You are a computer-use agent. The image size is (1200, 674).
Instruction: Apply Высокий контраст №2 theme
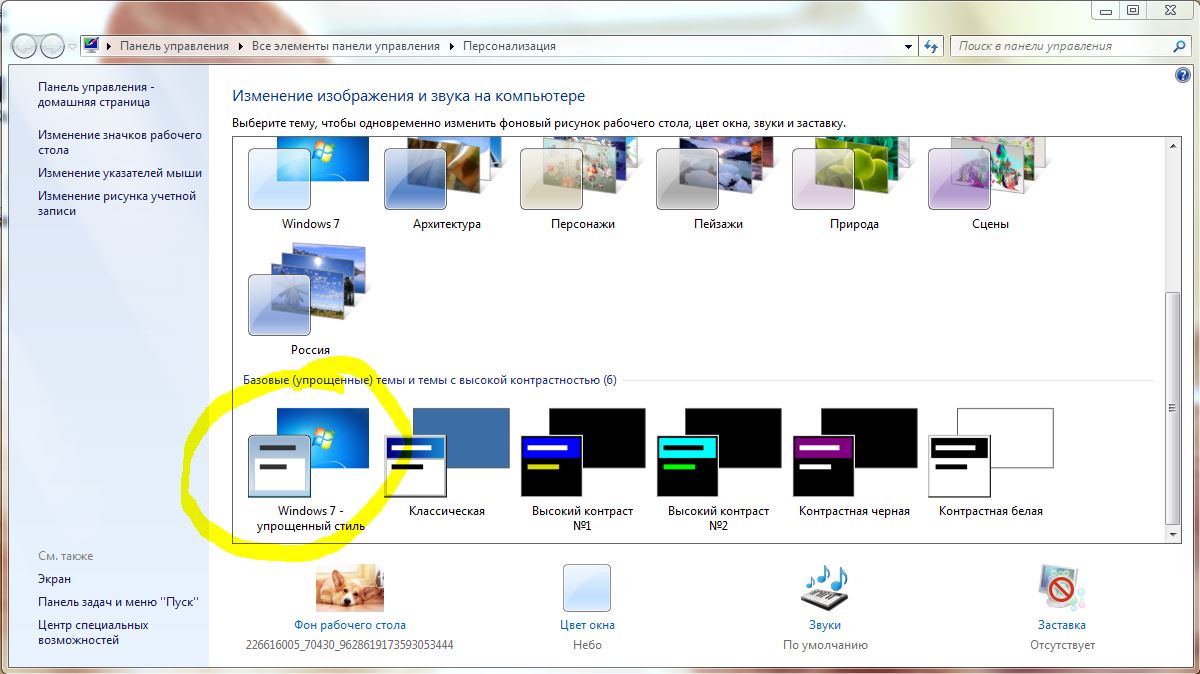coord(718,468)
